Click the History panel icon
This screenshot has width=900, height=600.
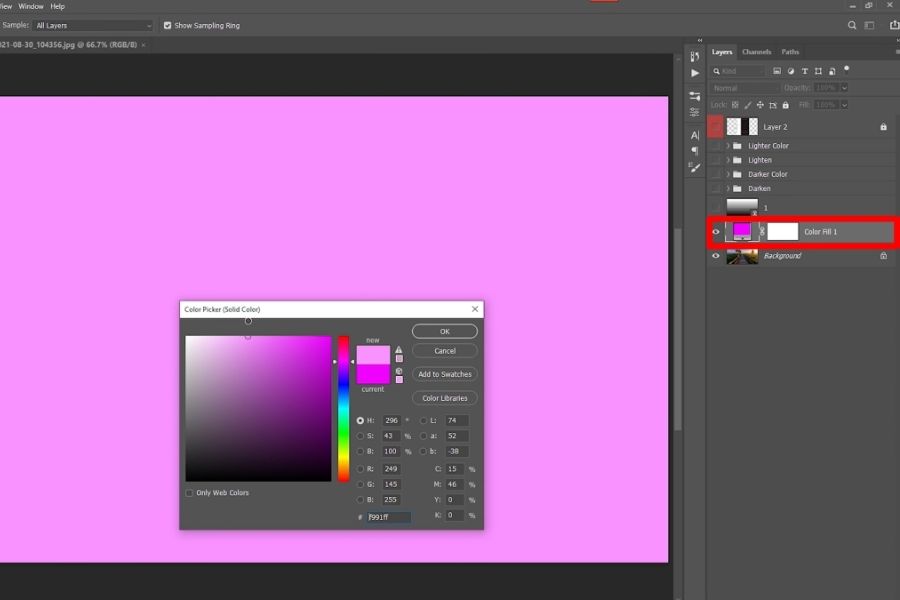[x=695, y=57]
